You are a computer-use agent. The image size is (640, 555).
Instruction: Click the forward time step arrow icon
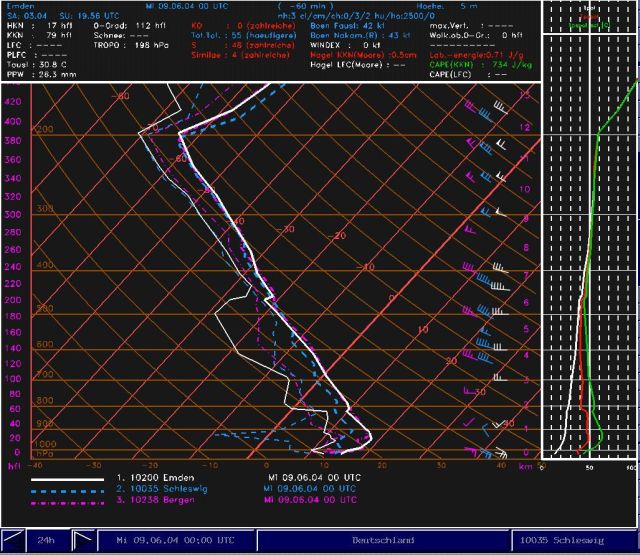[x=83, y=540]
